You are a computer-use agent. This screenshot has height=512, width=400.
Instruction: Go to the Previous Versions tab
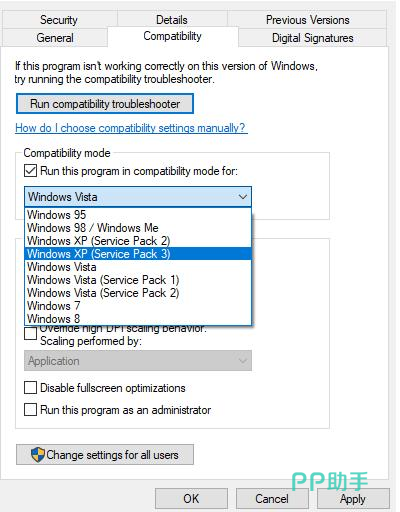coord(307,20)
